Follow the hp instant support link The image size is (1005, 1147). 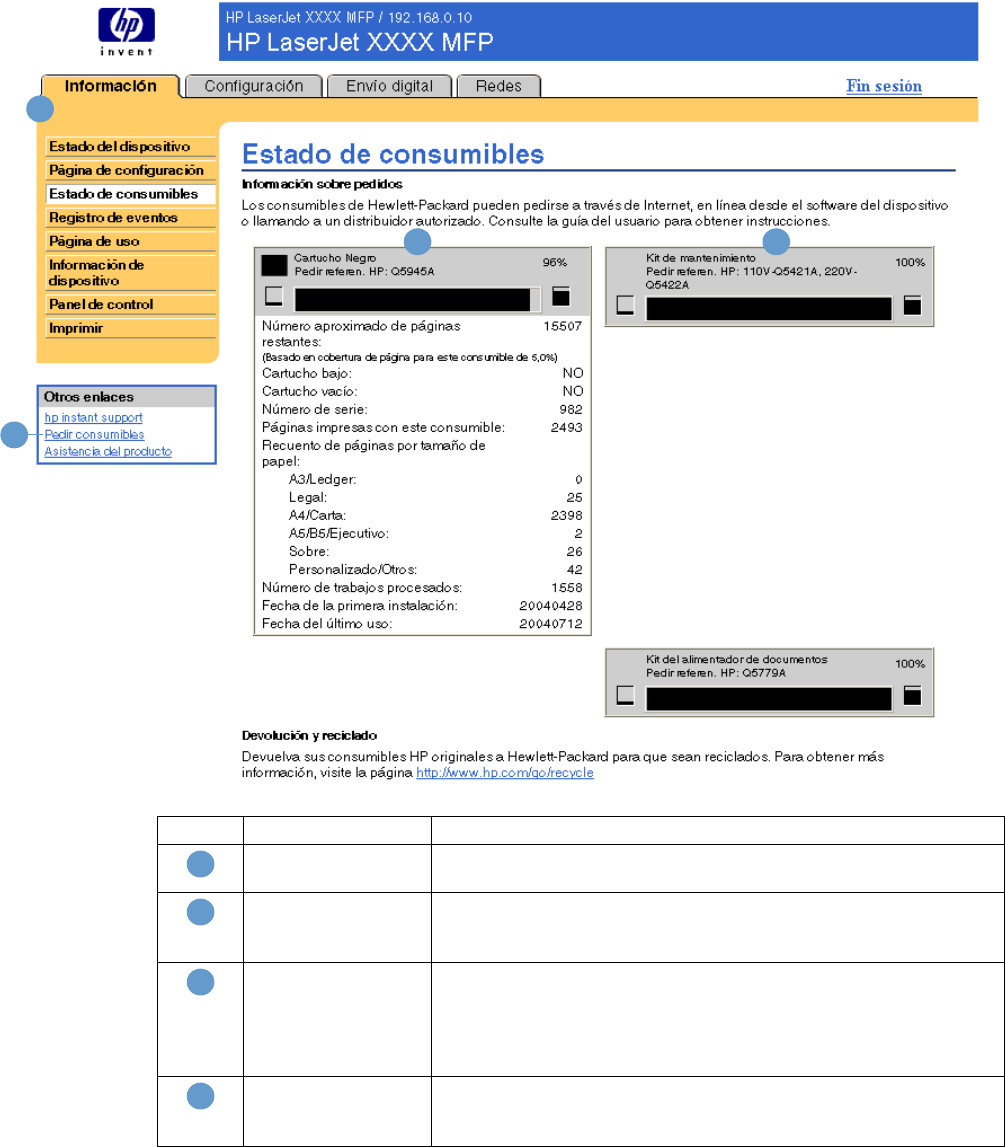click(94, 417)
